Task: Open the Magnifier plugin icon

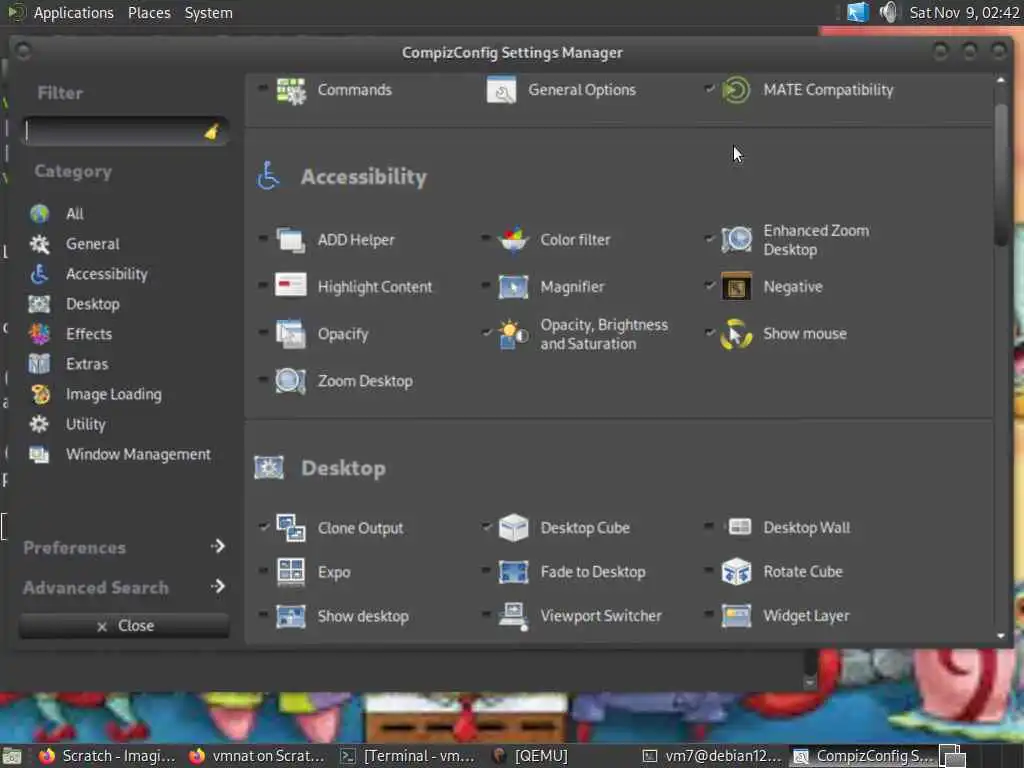Action: tap(513, 287)
